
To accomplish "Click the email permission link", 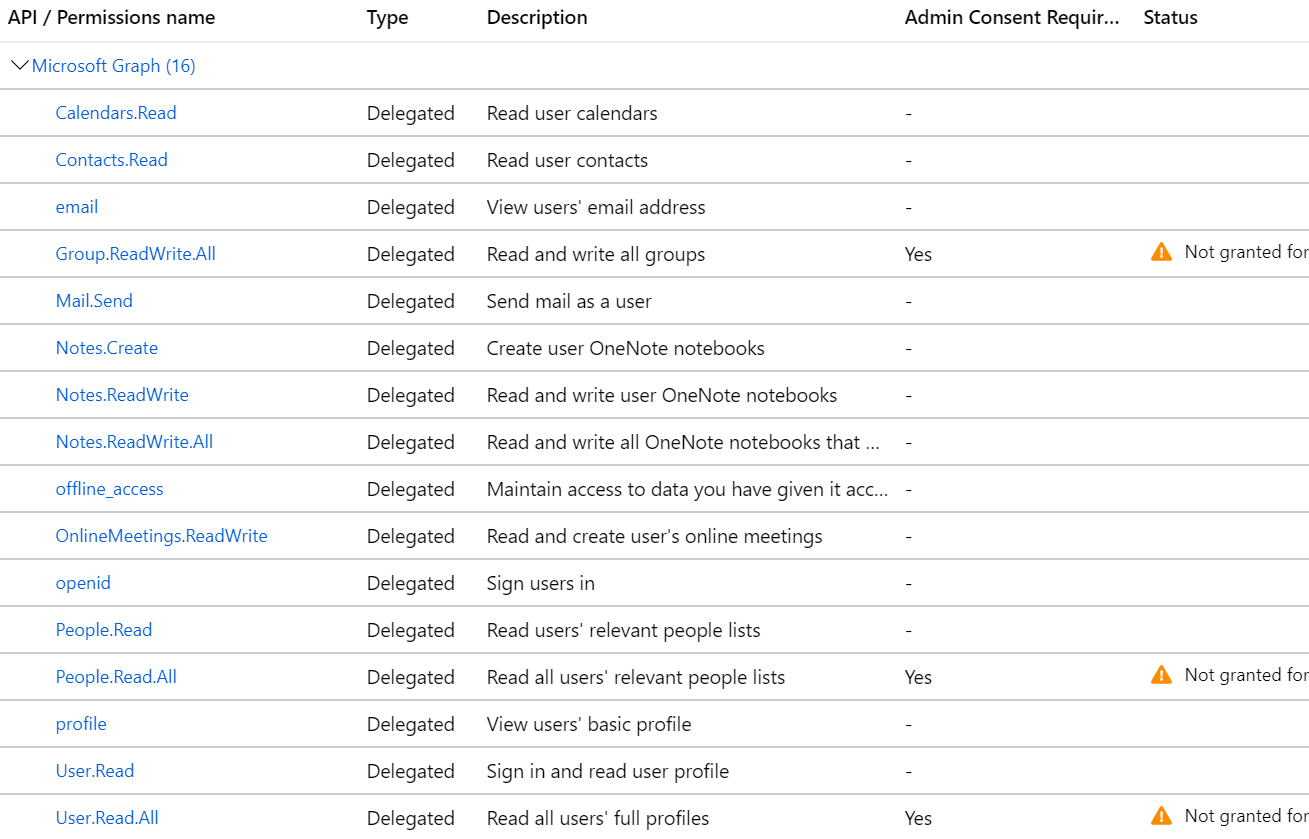I will coord(77,207).
